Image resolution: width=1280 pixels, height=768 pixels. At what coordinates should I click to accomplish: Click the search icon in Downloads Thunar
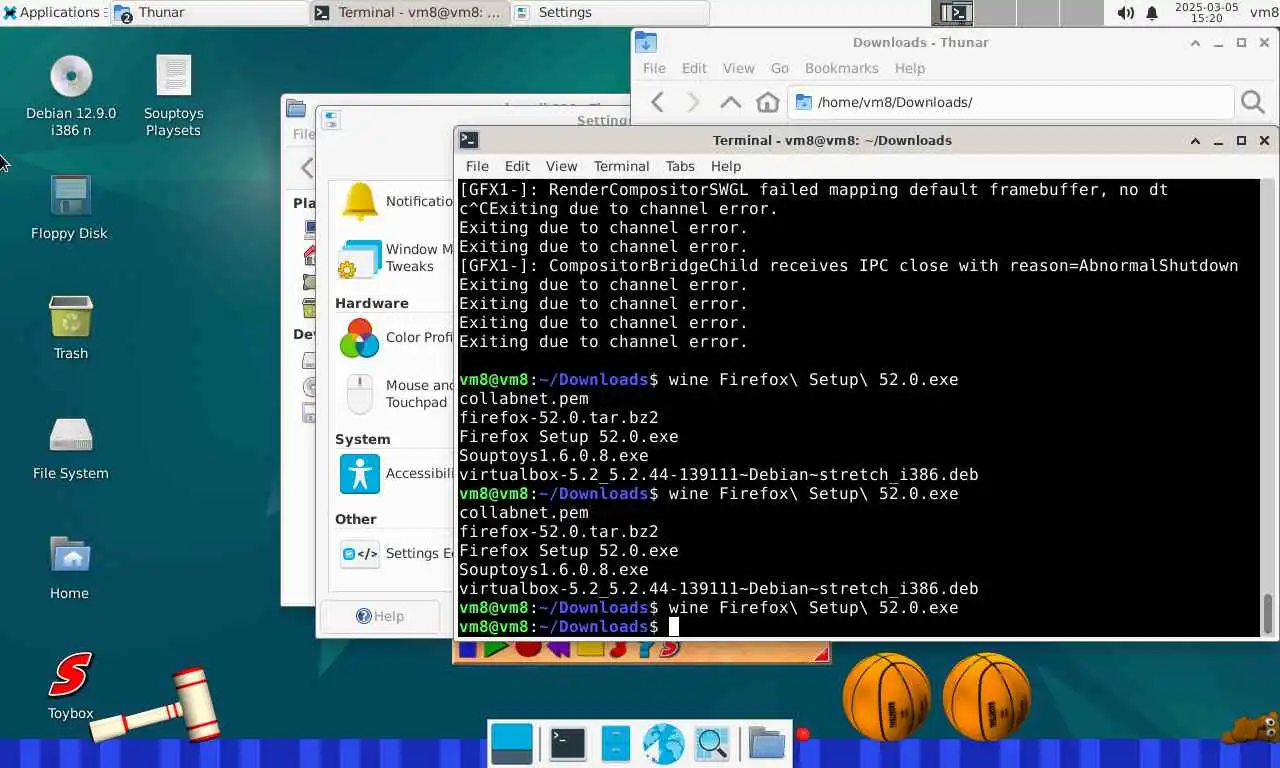click(x=1252, y=102)
